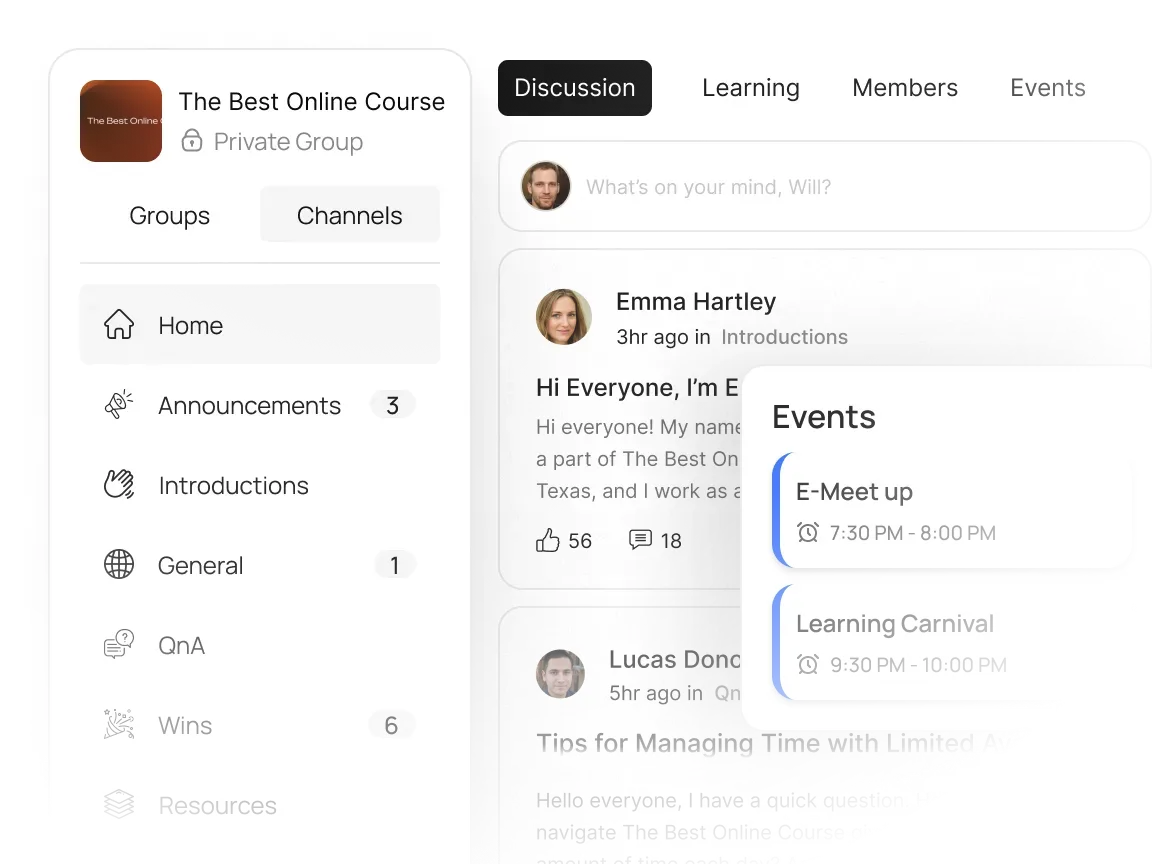Open the Resources channel

point(260,804)
